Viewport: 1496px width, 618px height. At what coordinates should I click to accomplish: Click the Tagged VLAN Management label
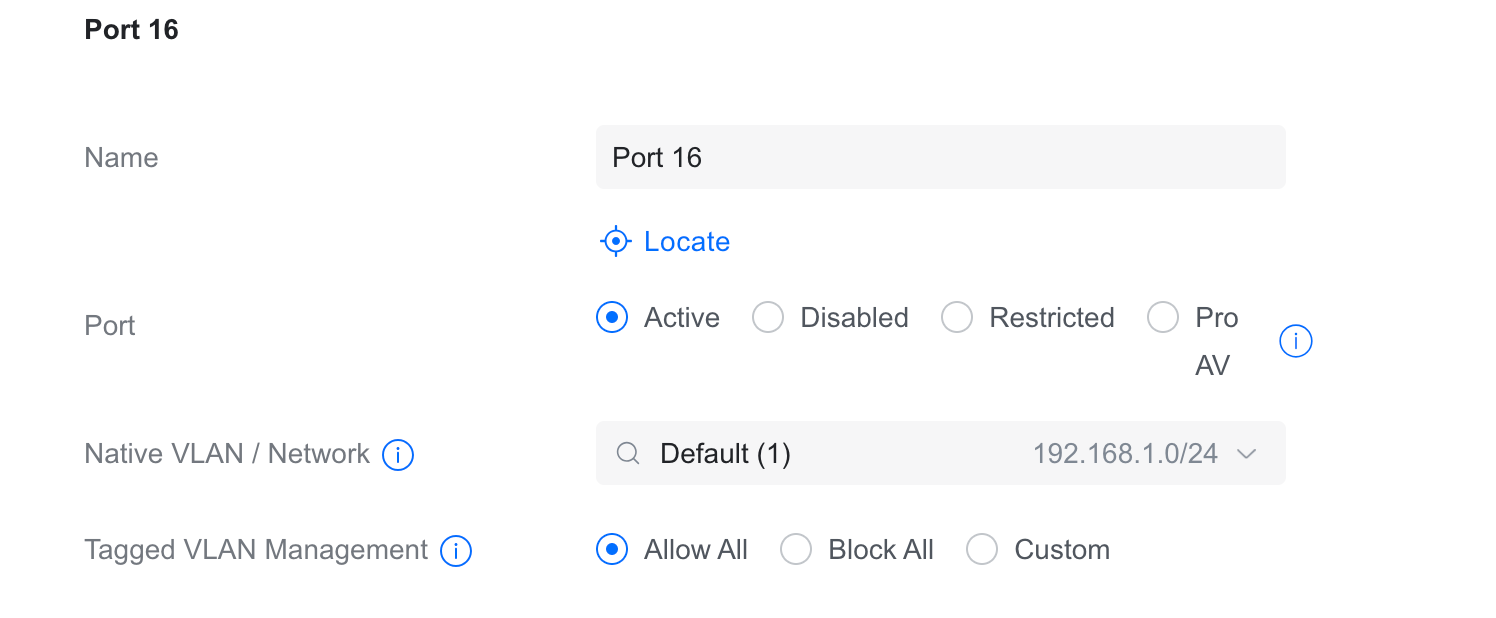point(256,550)
